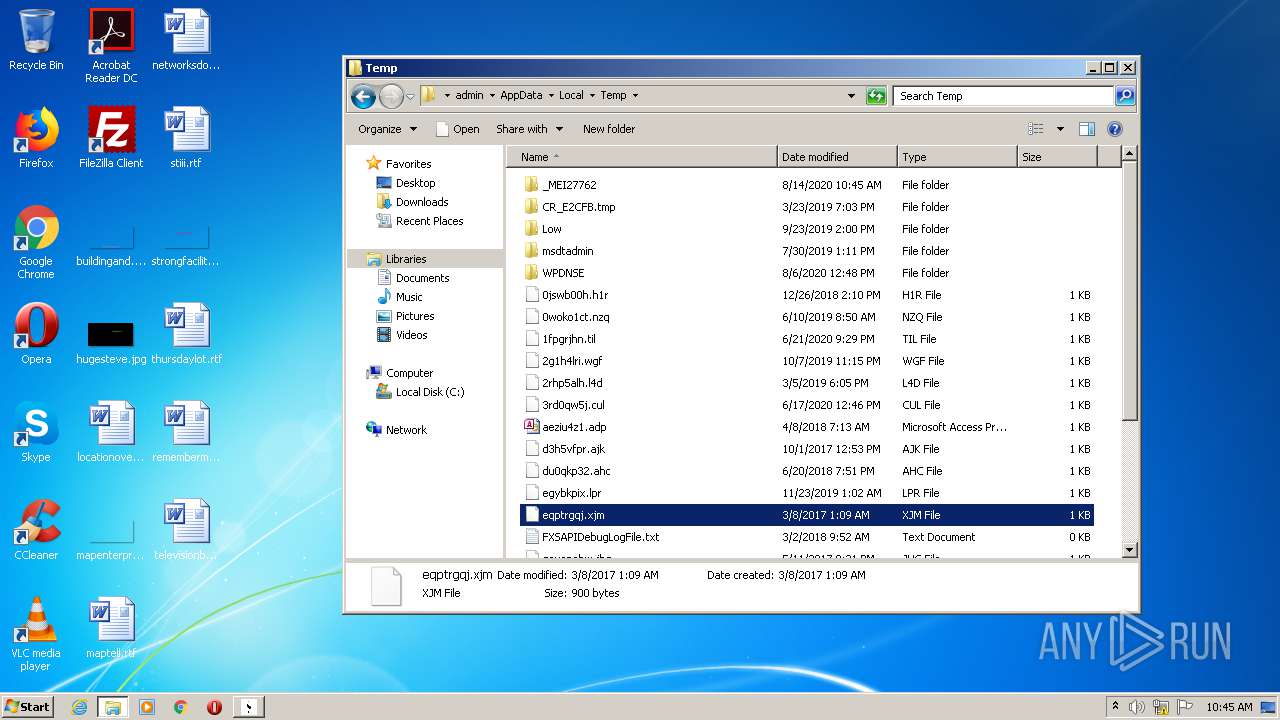This screenshot has height=720, width=1280.
Task: Click Opera icon on the taskbar
Action: [x=214, y=707]
